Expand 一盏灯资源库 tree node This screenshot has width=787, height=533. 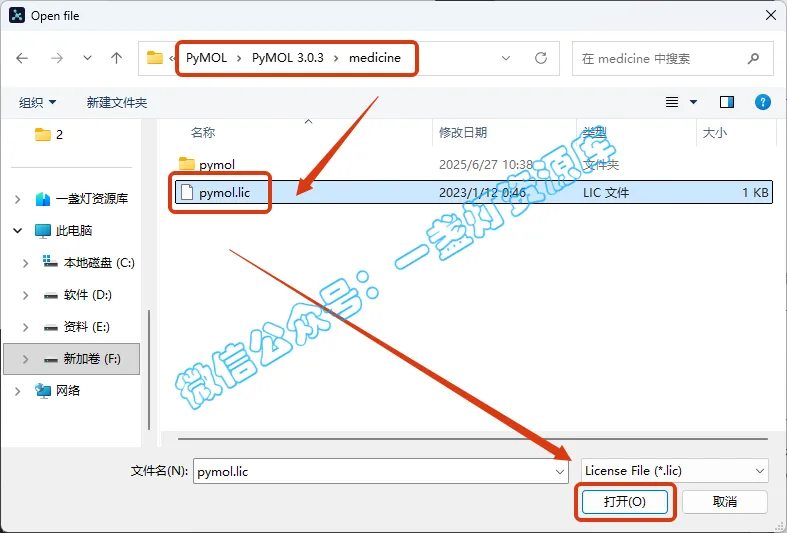click(18, 199)
